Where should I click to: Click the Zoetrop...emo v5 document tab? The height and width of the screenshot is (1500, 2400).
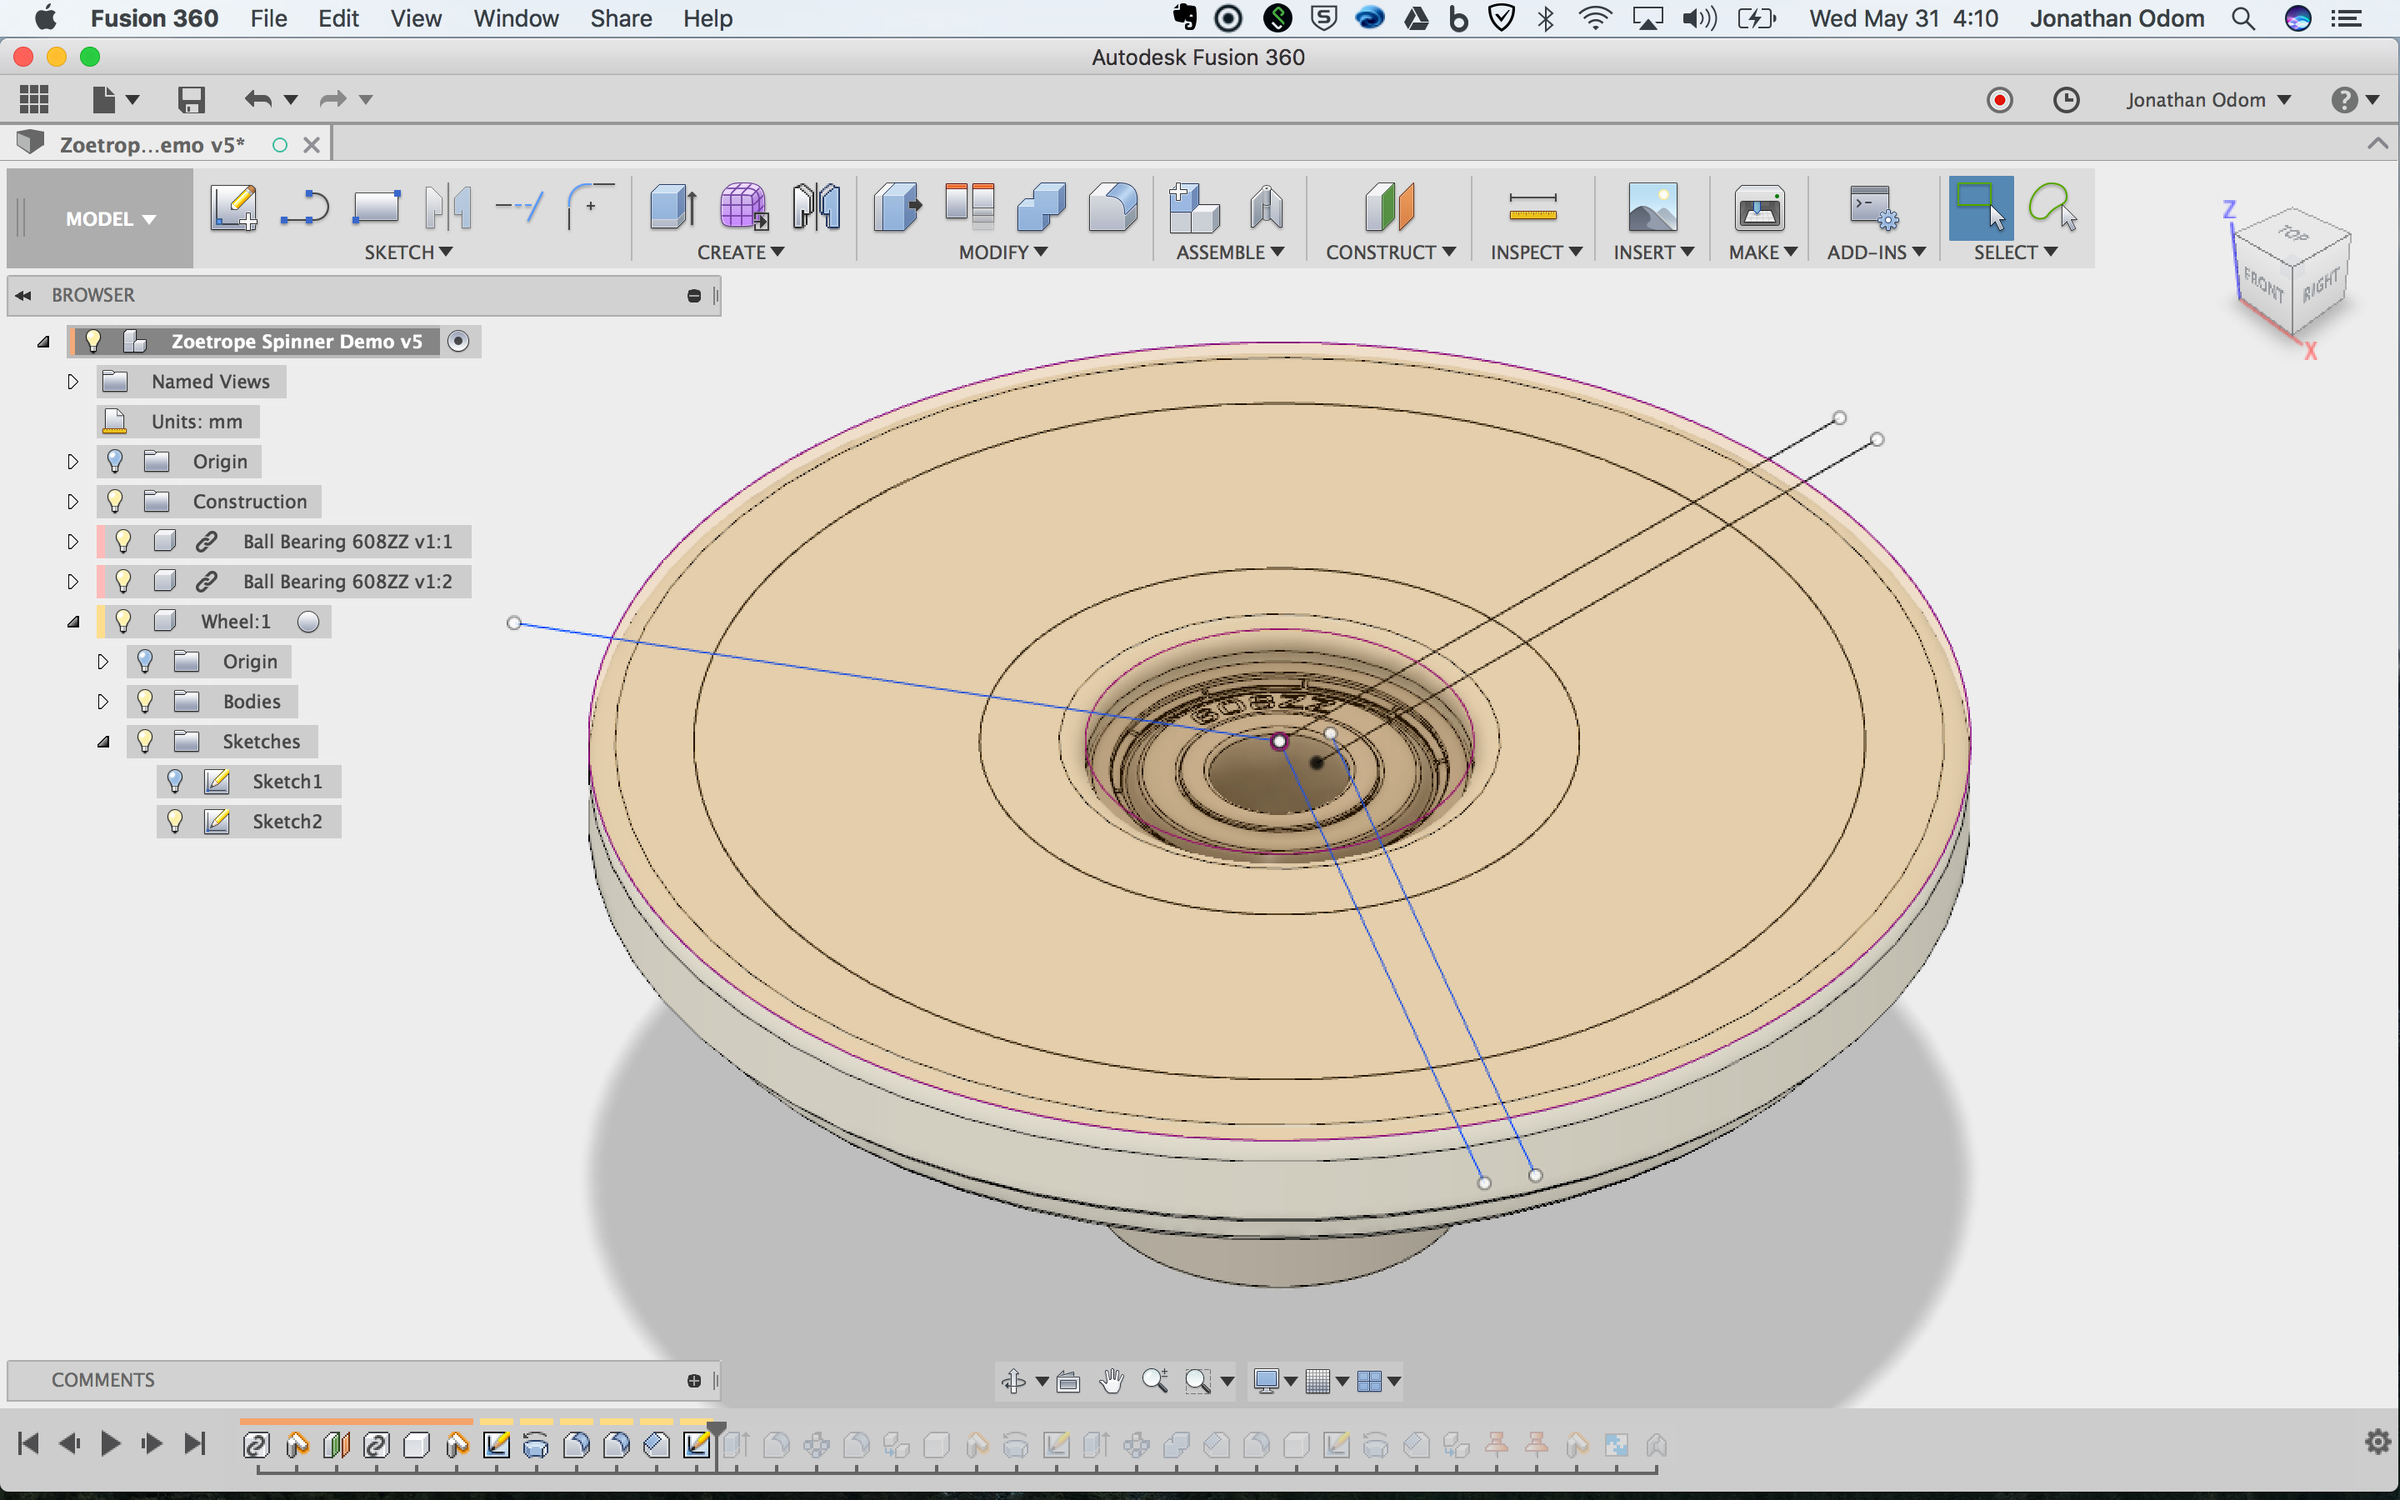[x=152, y=145]
